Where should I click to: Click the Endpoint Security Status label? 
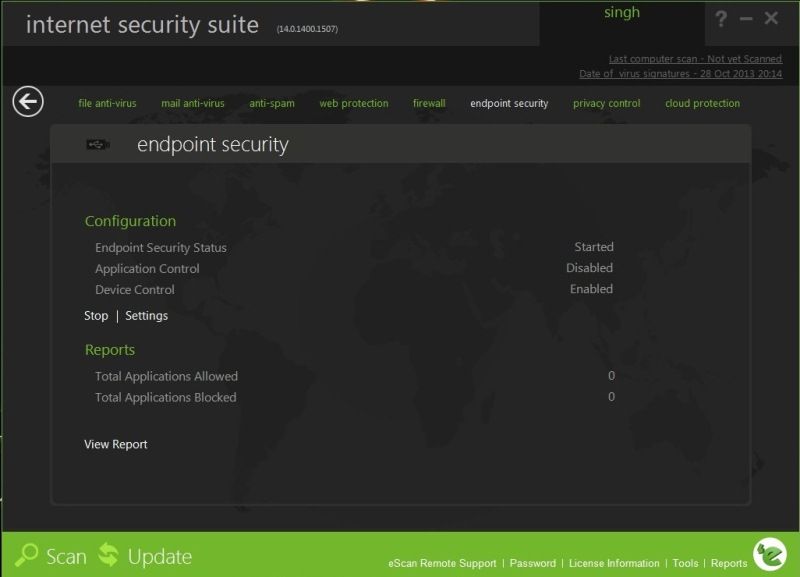click(161, 248)
